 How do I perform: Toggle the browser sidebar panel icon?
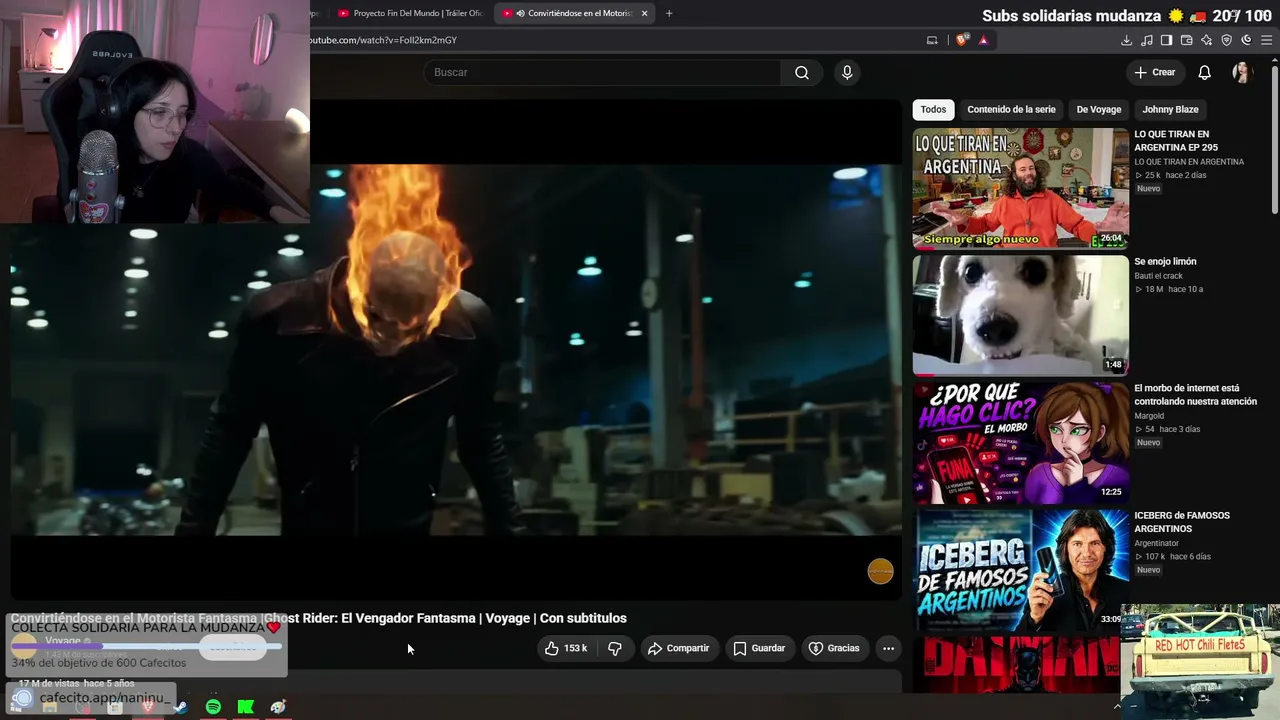(1166, 40)
